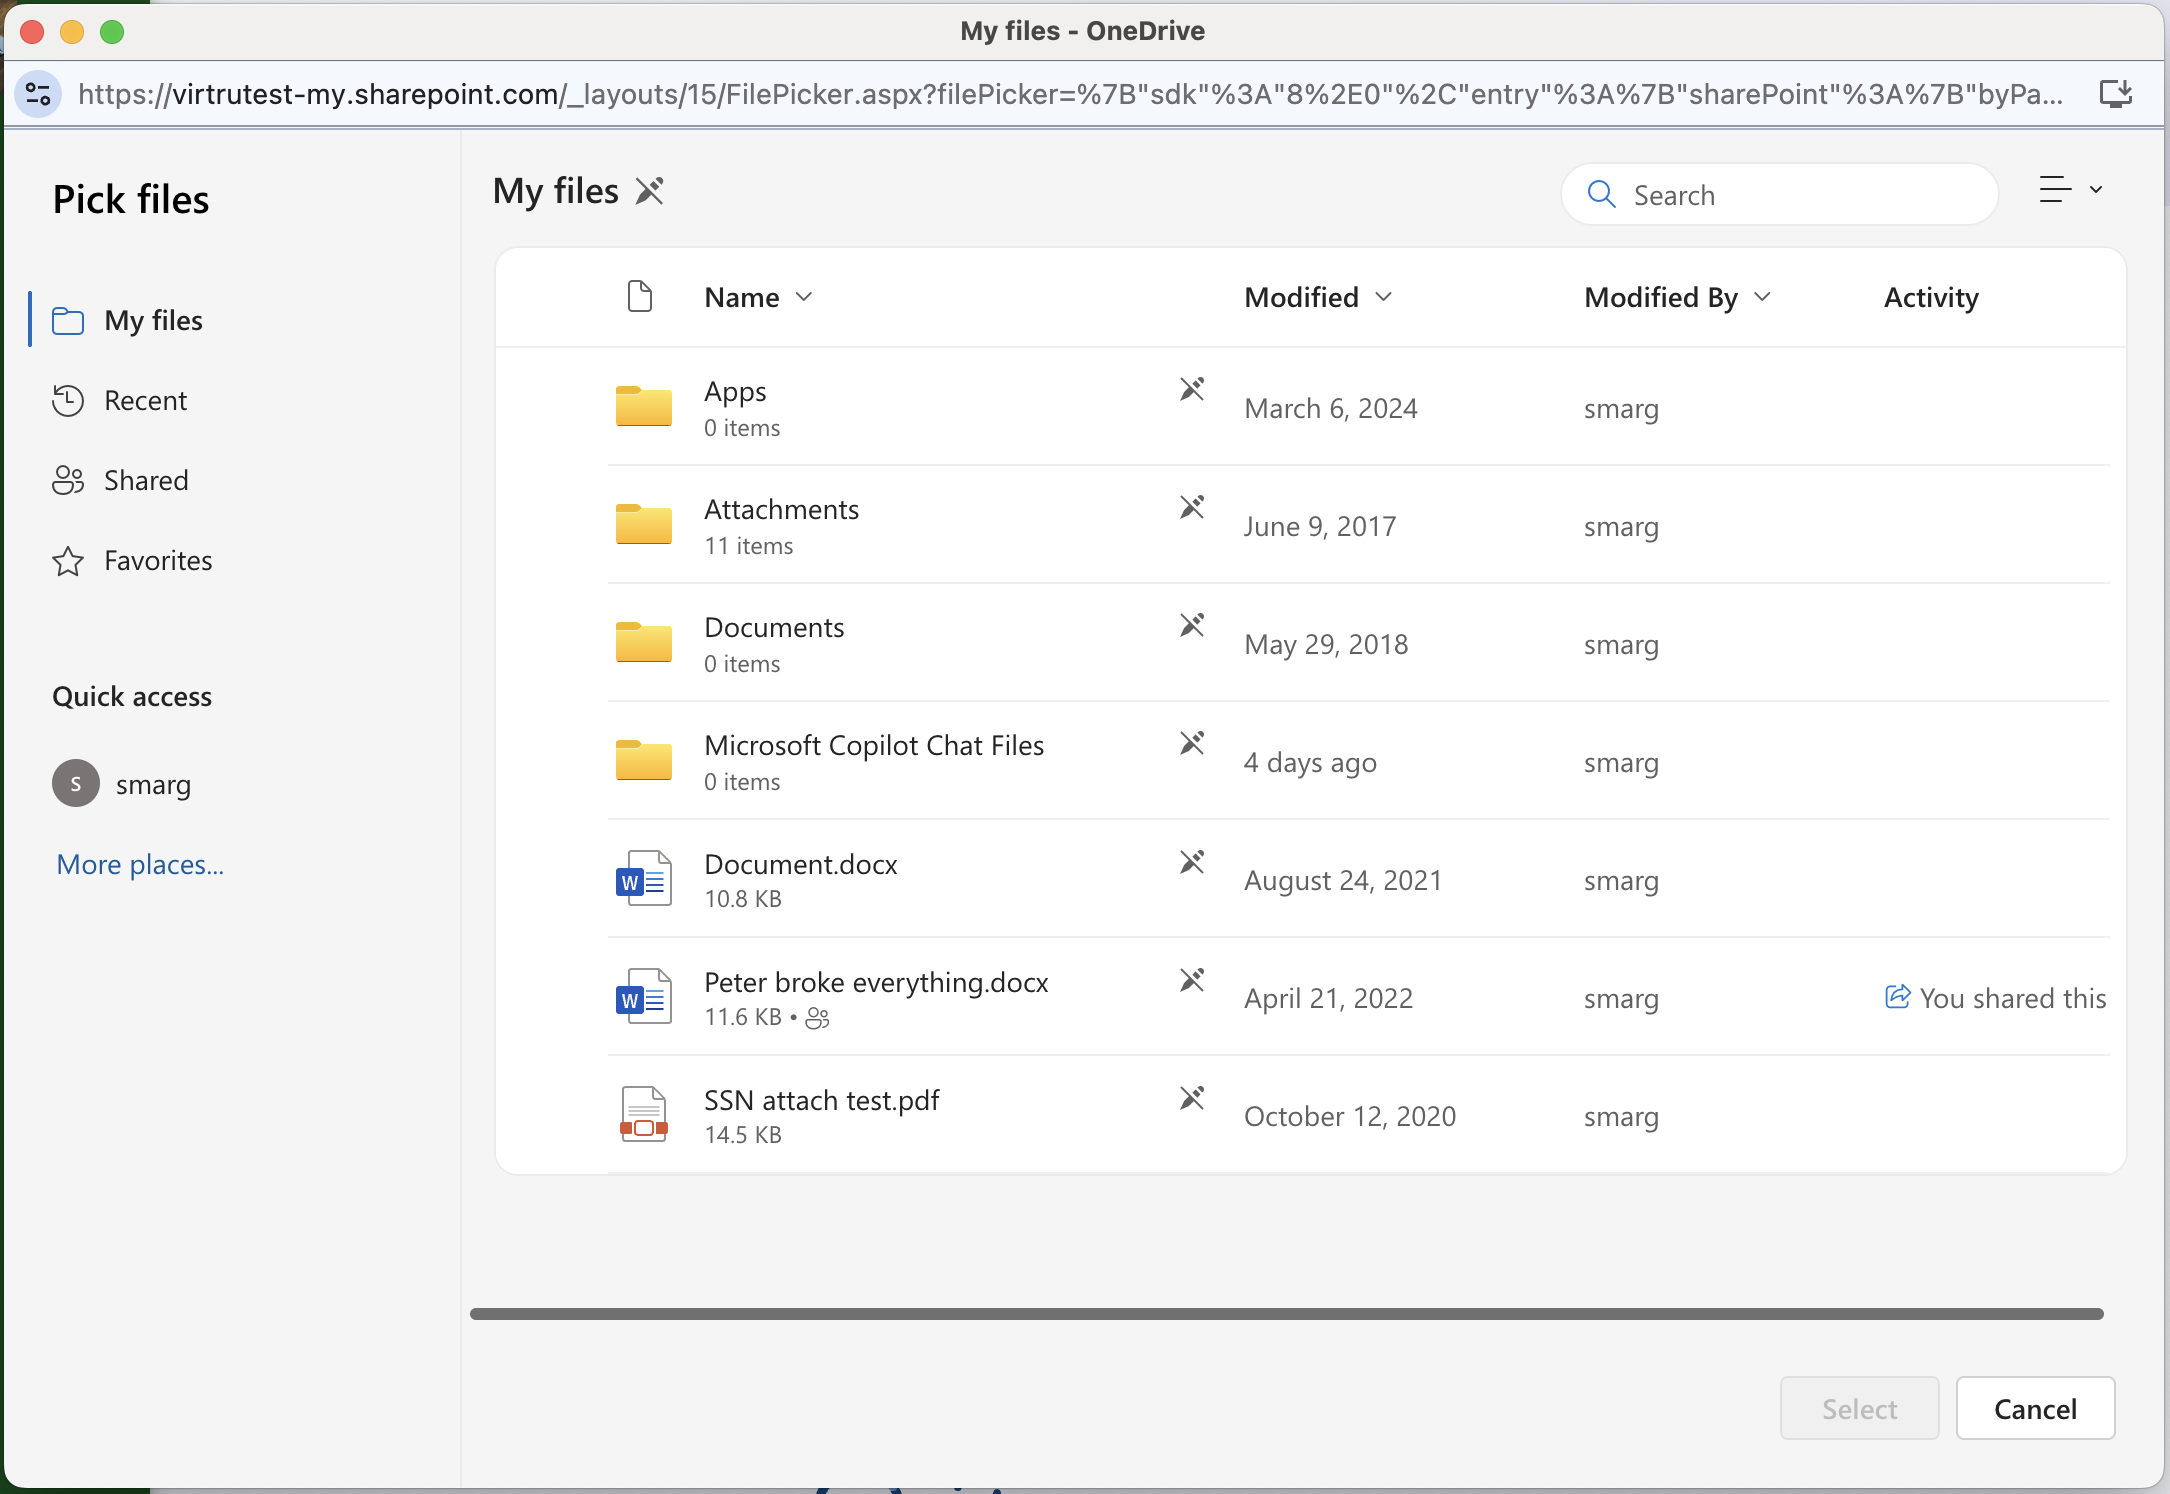The width and height of the screenshot is (2170, 1494).
Task: Open smarg under Quick access
Action: [153, 784]
